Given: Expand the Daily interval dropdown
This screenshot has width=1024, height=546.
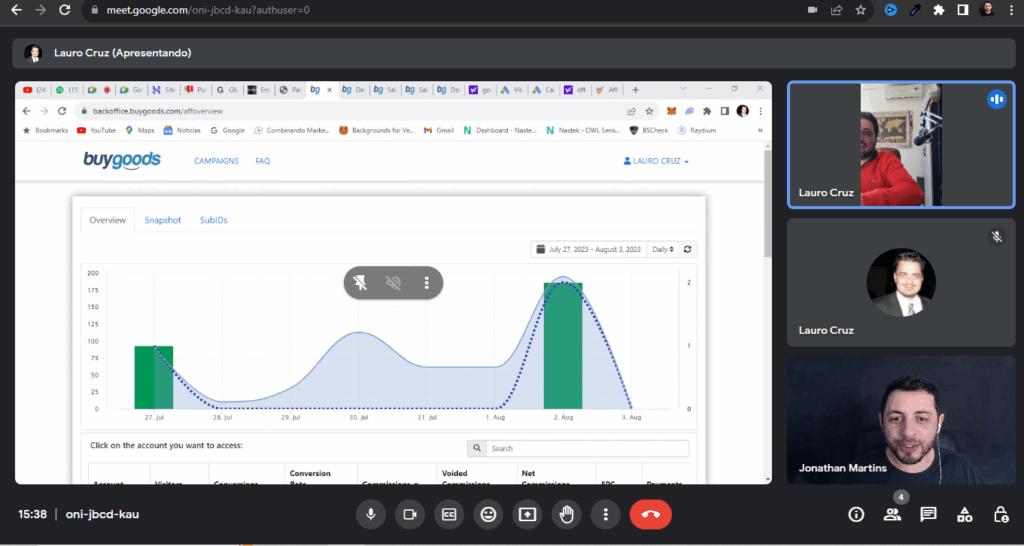Looking at the screenshot, I should (x=662, y=249).
